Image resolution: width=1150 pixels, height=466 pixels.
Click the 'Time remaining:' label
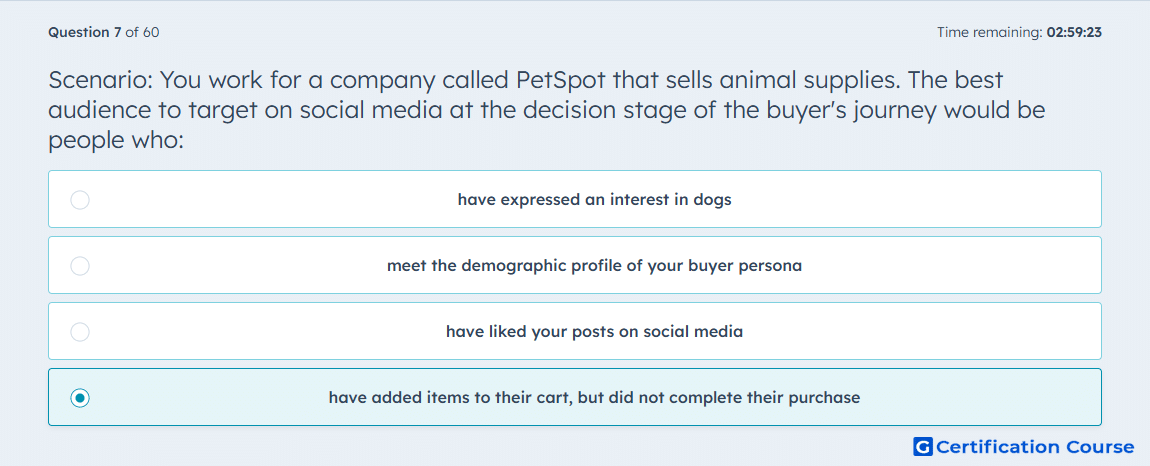pyautogui.click(x=989, y=32)
